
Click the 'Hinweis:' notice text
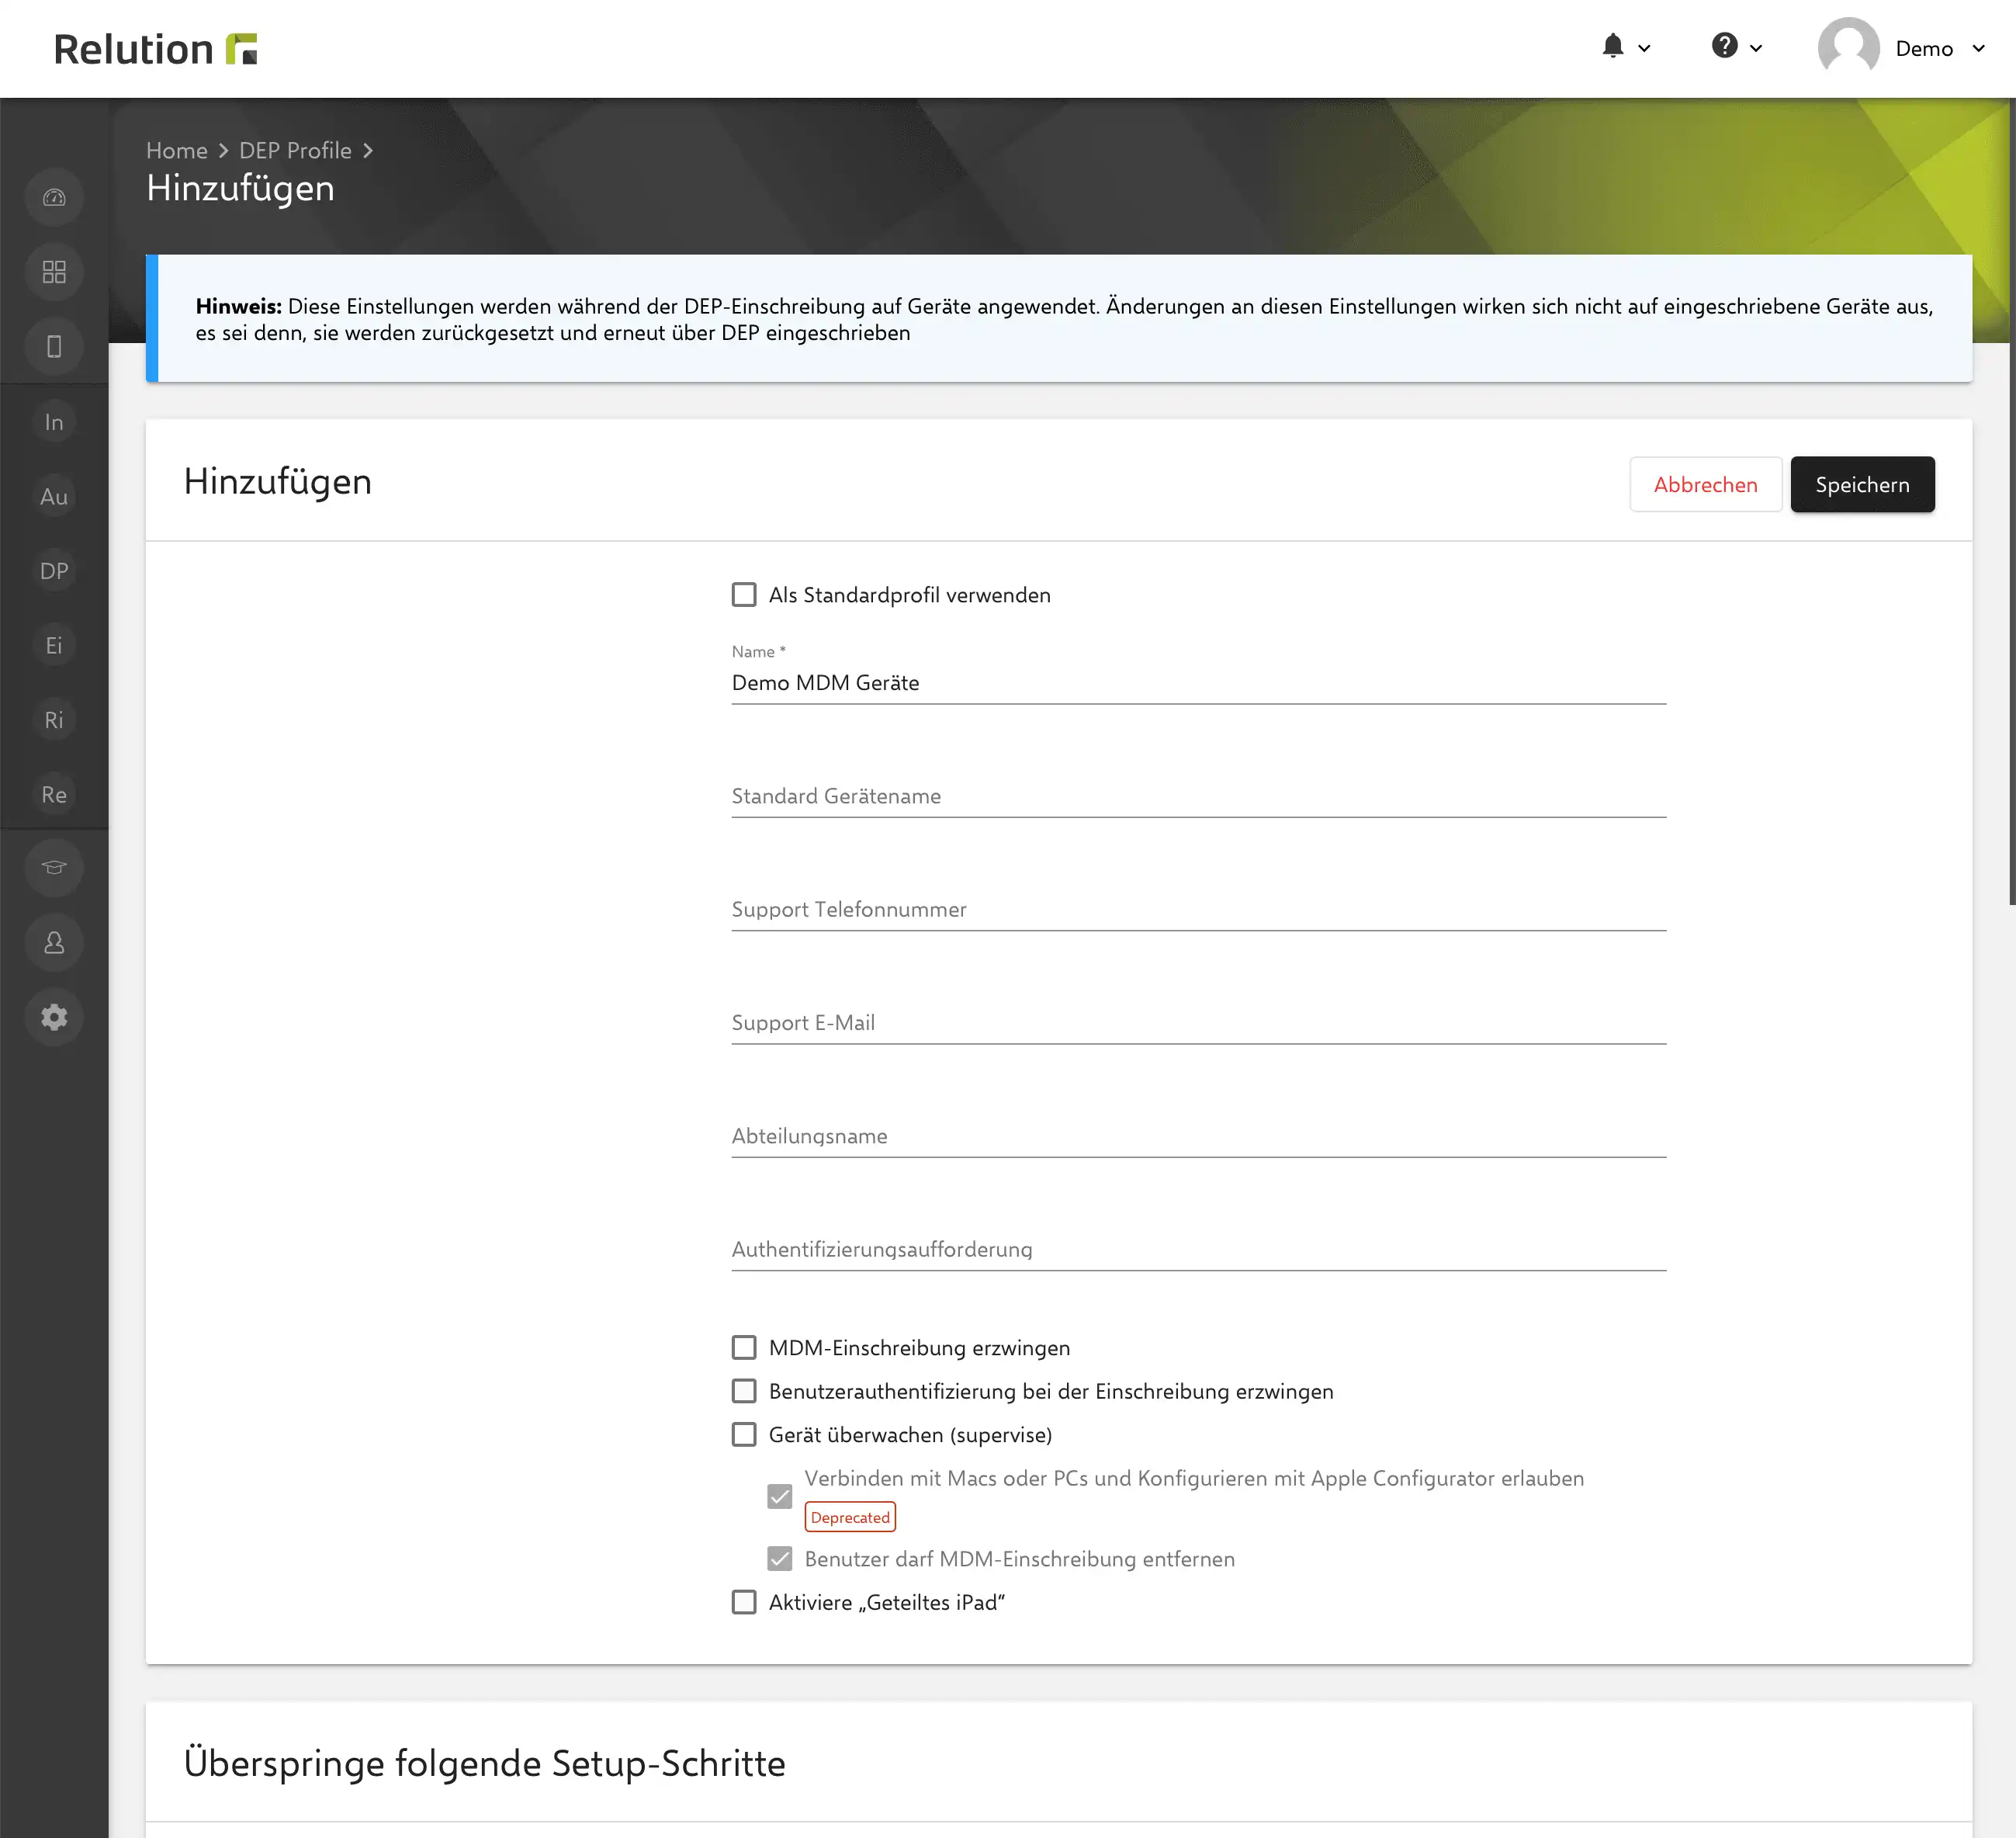click(239, 306)
